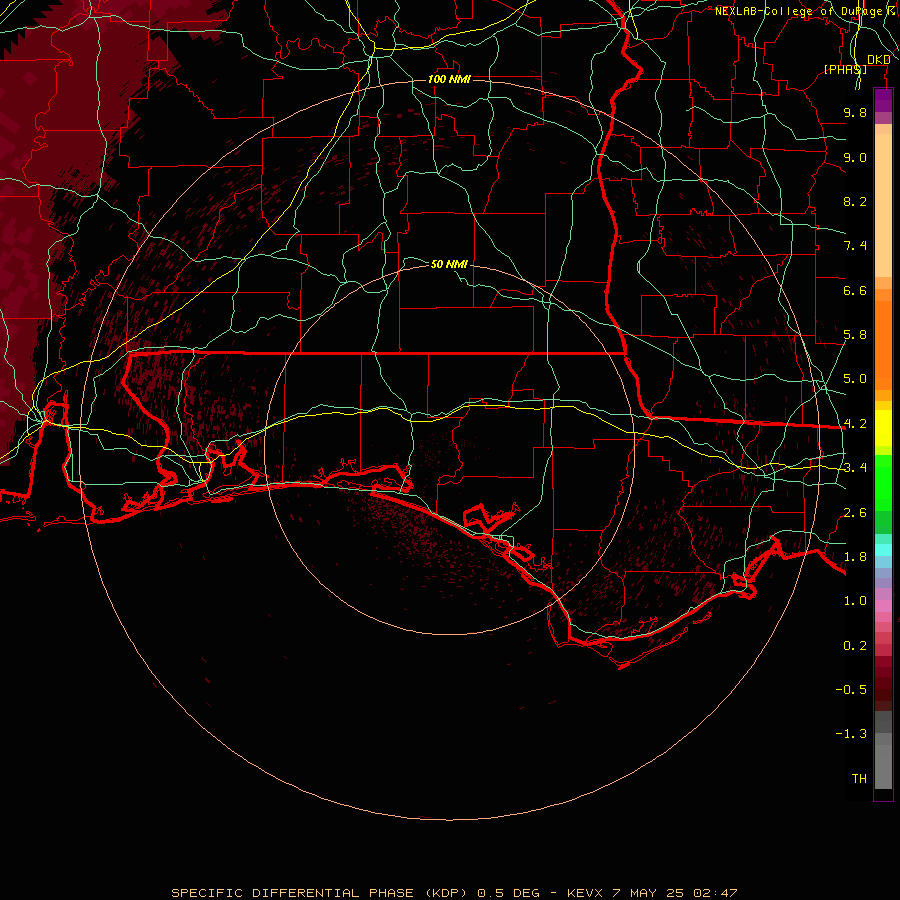Pick the pink band of the color scale
The image size is (900, 900).
point(883,606)
